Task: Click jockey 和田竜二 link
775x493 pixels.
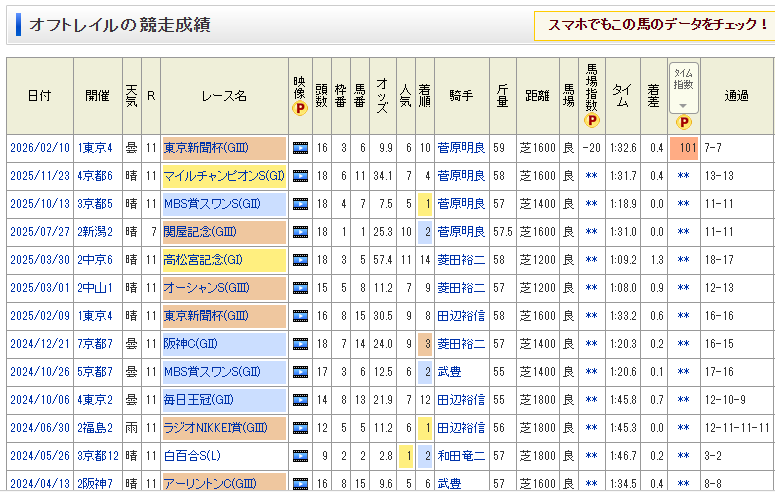Action: pyautogui.click(x=461, y=456)
